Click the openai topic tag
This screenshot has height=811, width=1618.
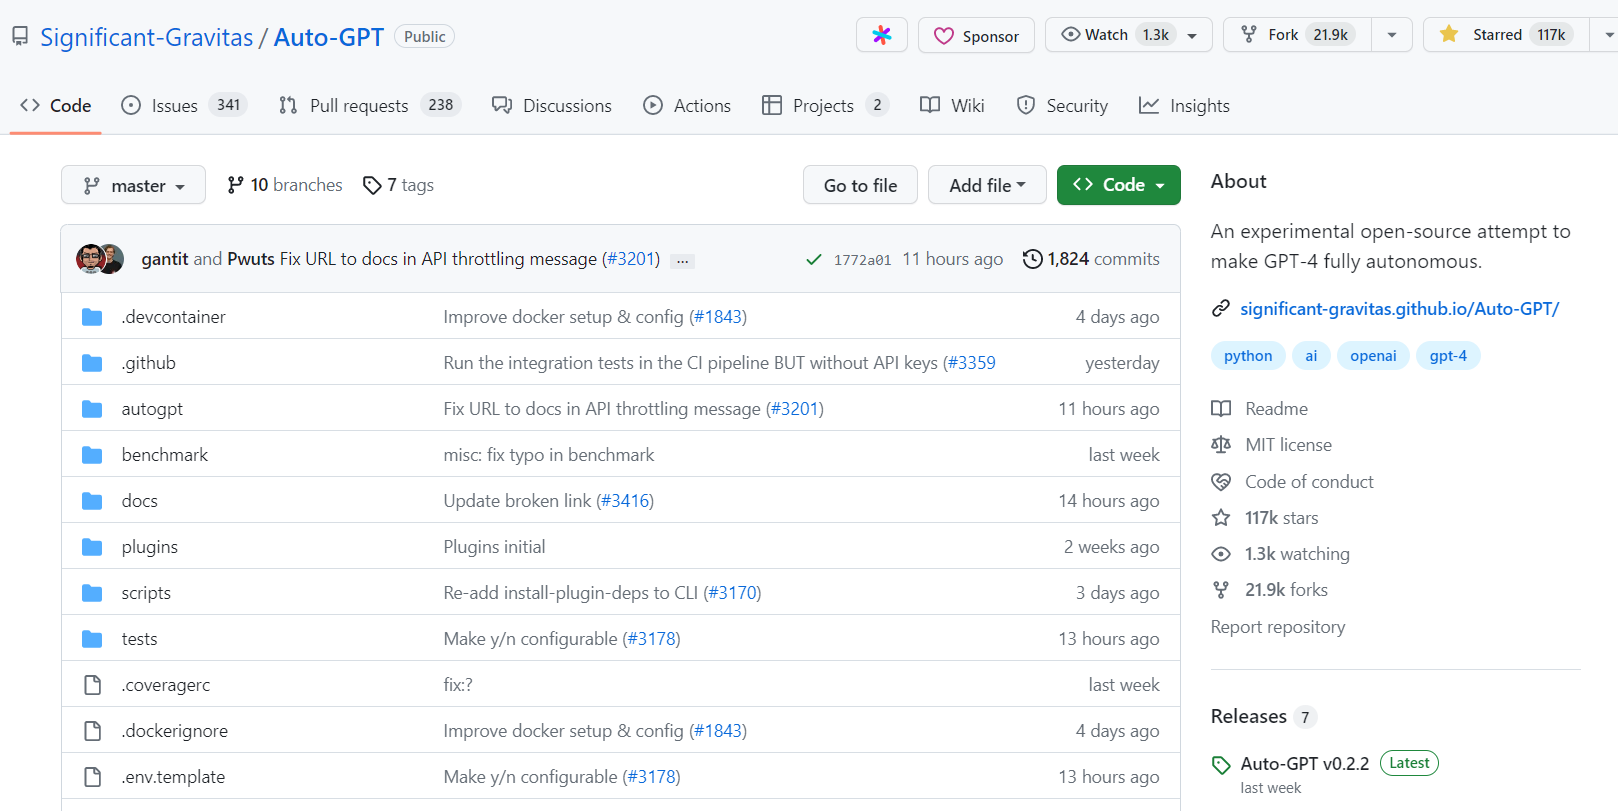coord(1373,356)
